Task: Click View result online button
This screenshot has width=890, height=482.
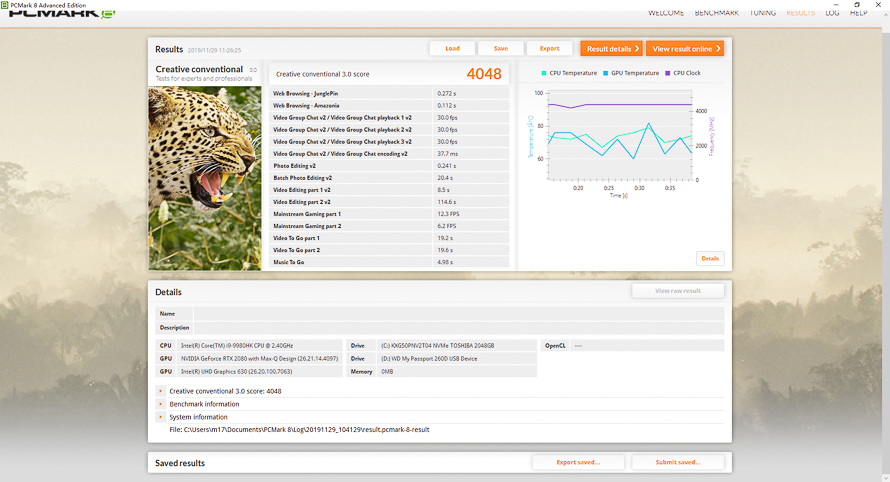Action: [685, 48]
